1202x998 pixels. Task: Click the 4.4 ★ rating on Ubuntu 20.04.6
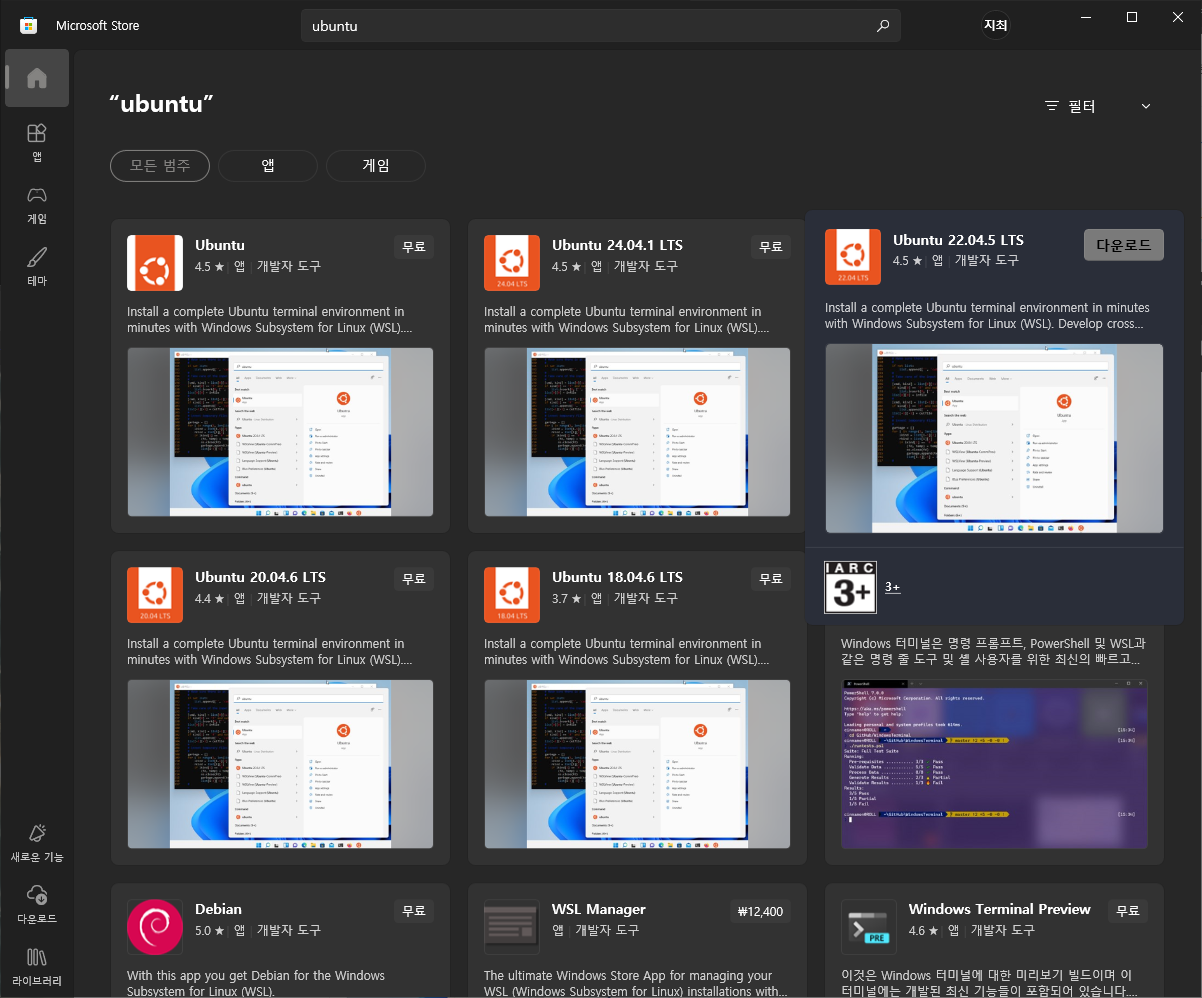click(x=209, y=599)
